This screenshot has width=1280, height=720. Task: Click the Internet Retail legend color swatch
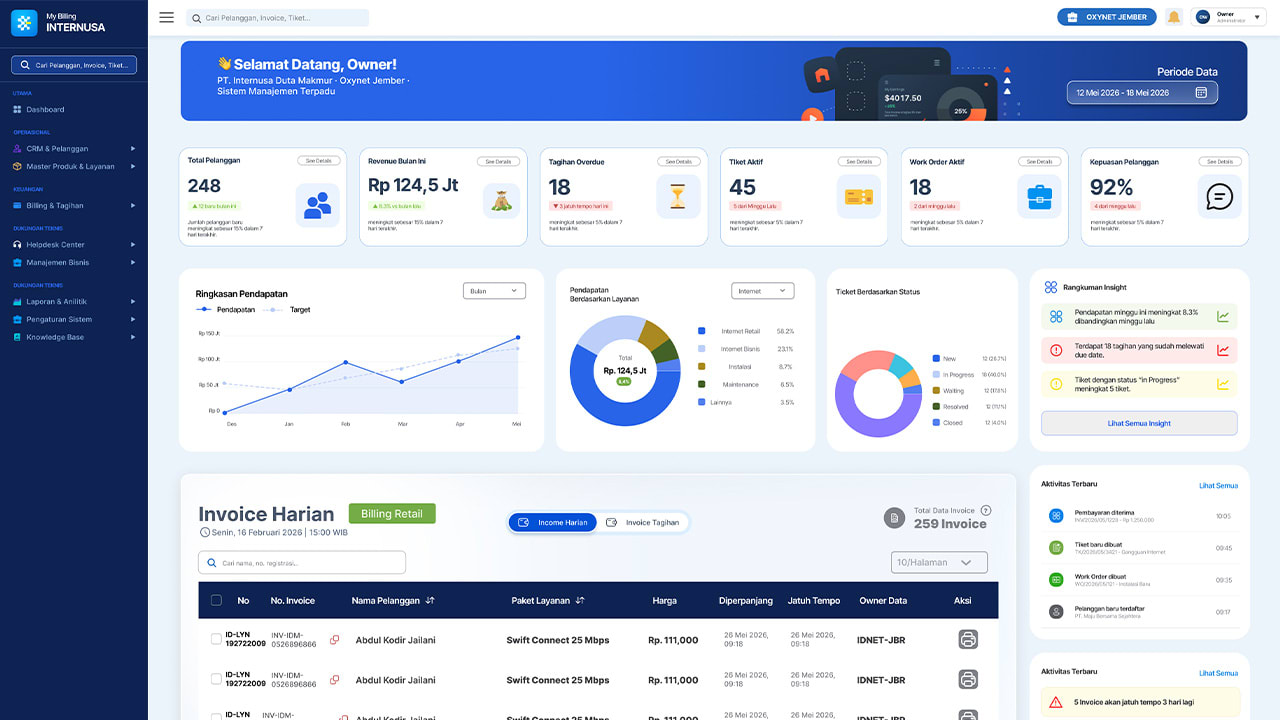click(702, 331)
